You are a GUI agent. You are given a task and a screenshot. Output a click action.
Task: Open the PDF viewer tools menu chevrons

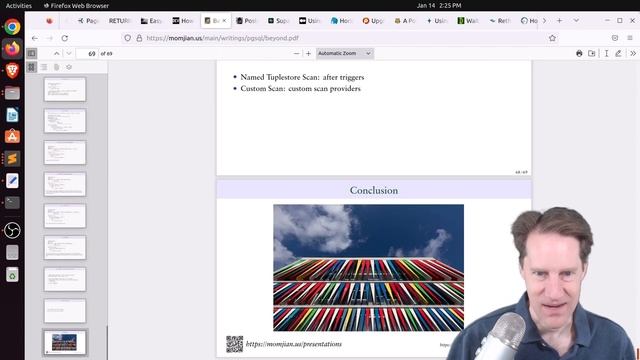click(633, 53)
